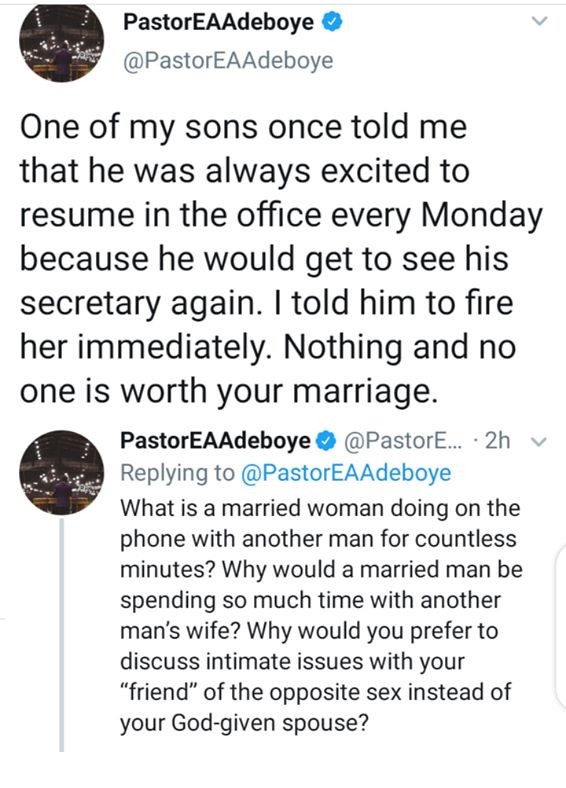Click the line 'secretary again. I told him to fire'
Screen dimensions: 566x788
[266, 303]
